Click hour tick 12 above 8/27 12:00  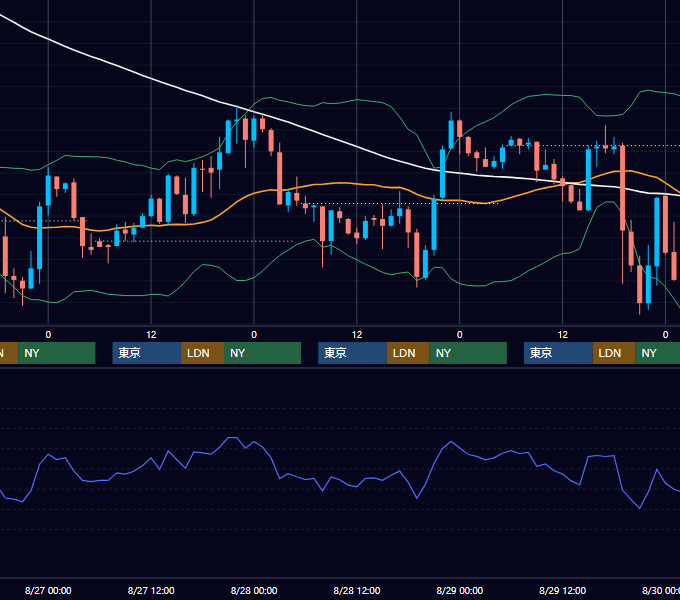pos(151,335)
